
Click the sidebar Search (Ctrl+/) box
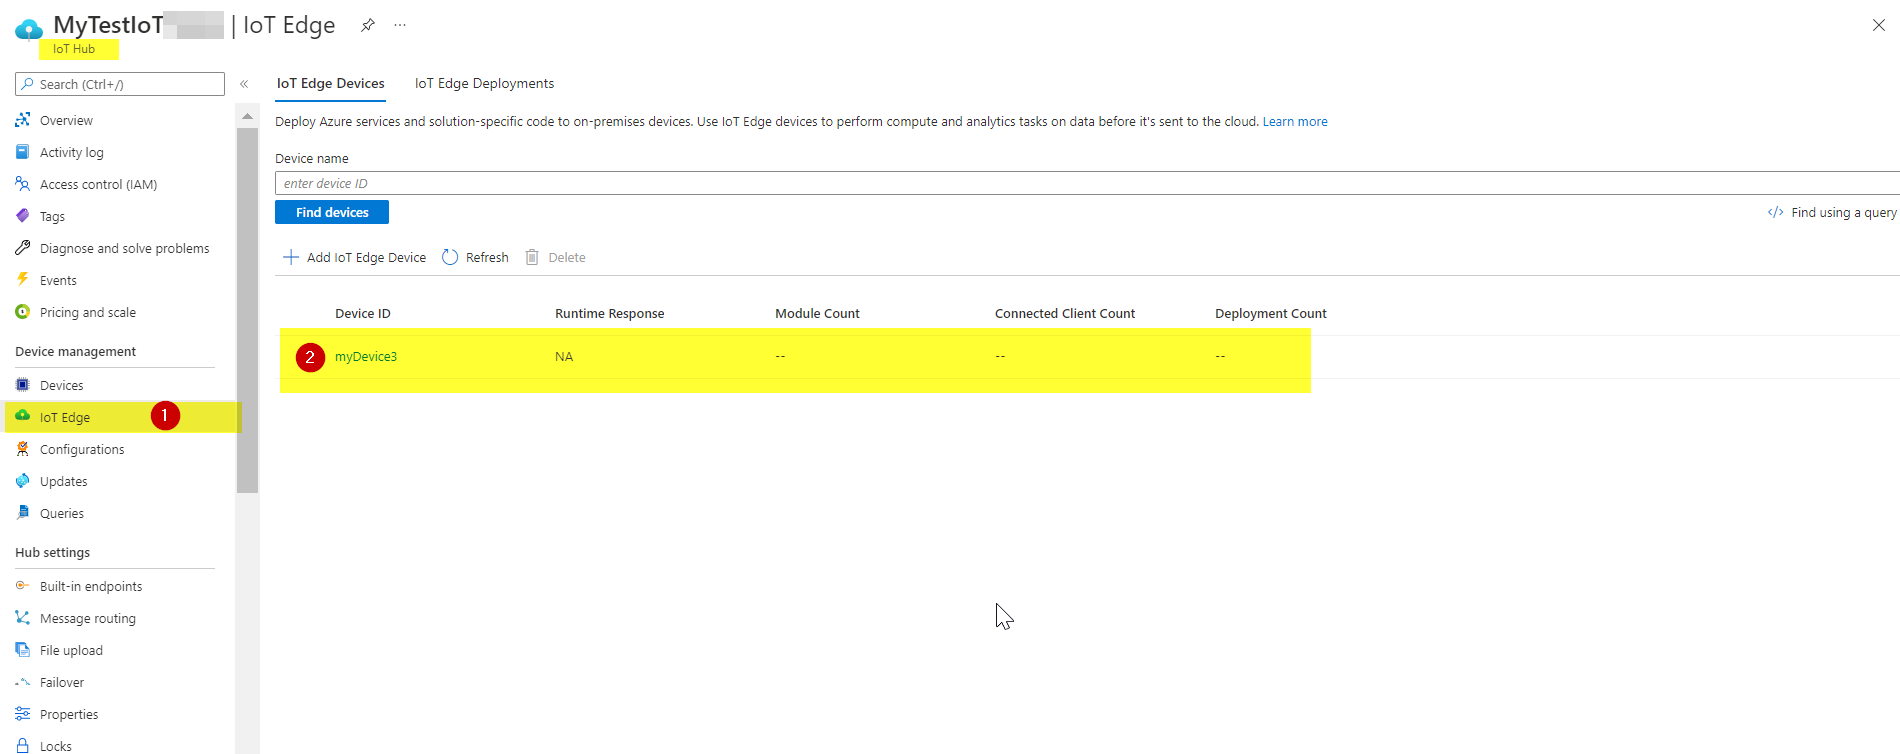tap(120, 84)
